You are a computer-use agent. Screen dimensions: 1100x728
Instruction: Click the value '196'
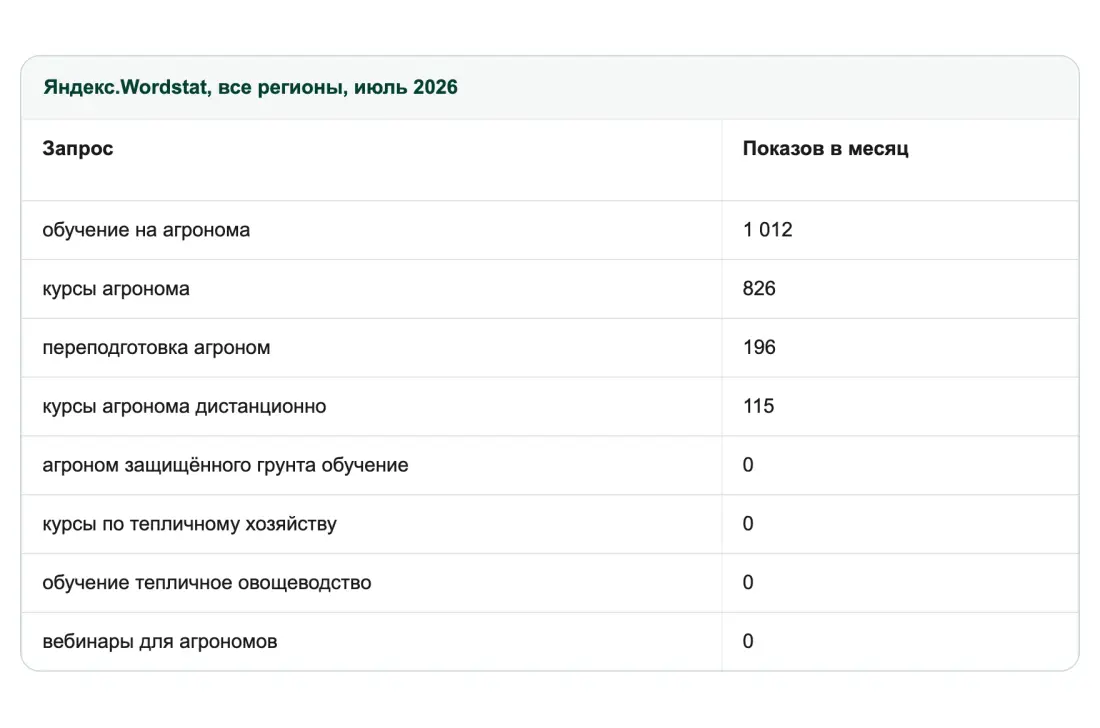(x=759, y=348)
